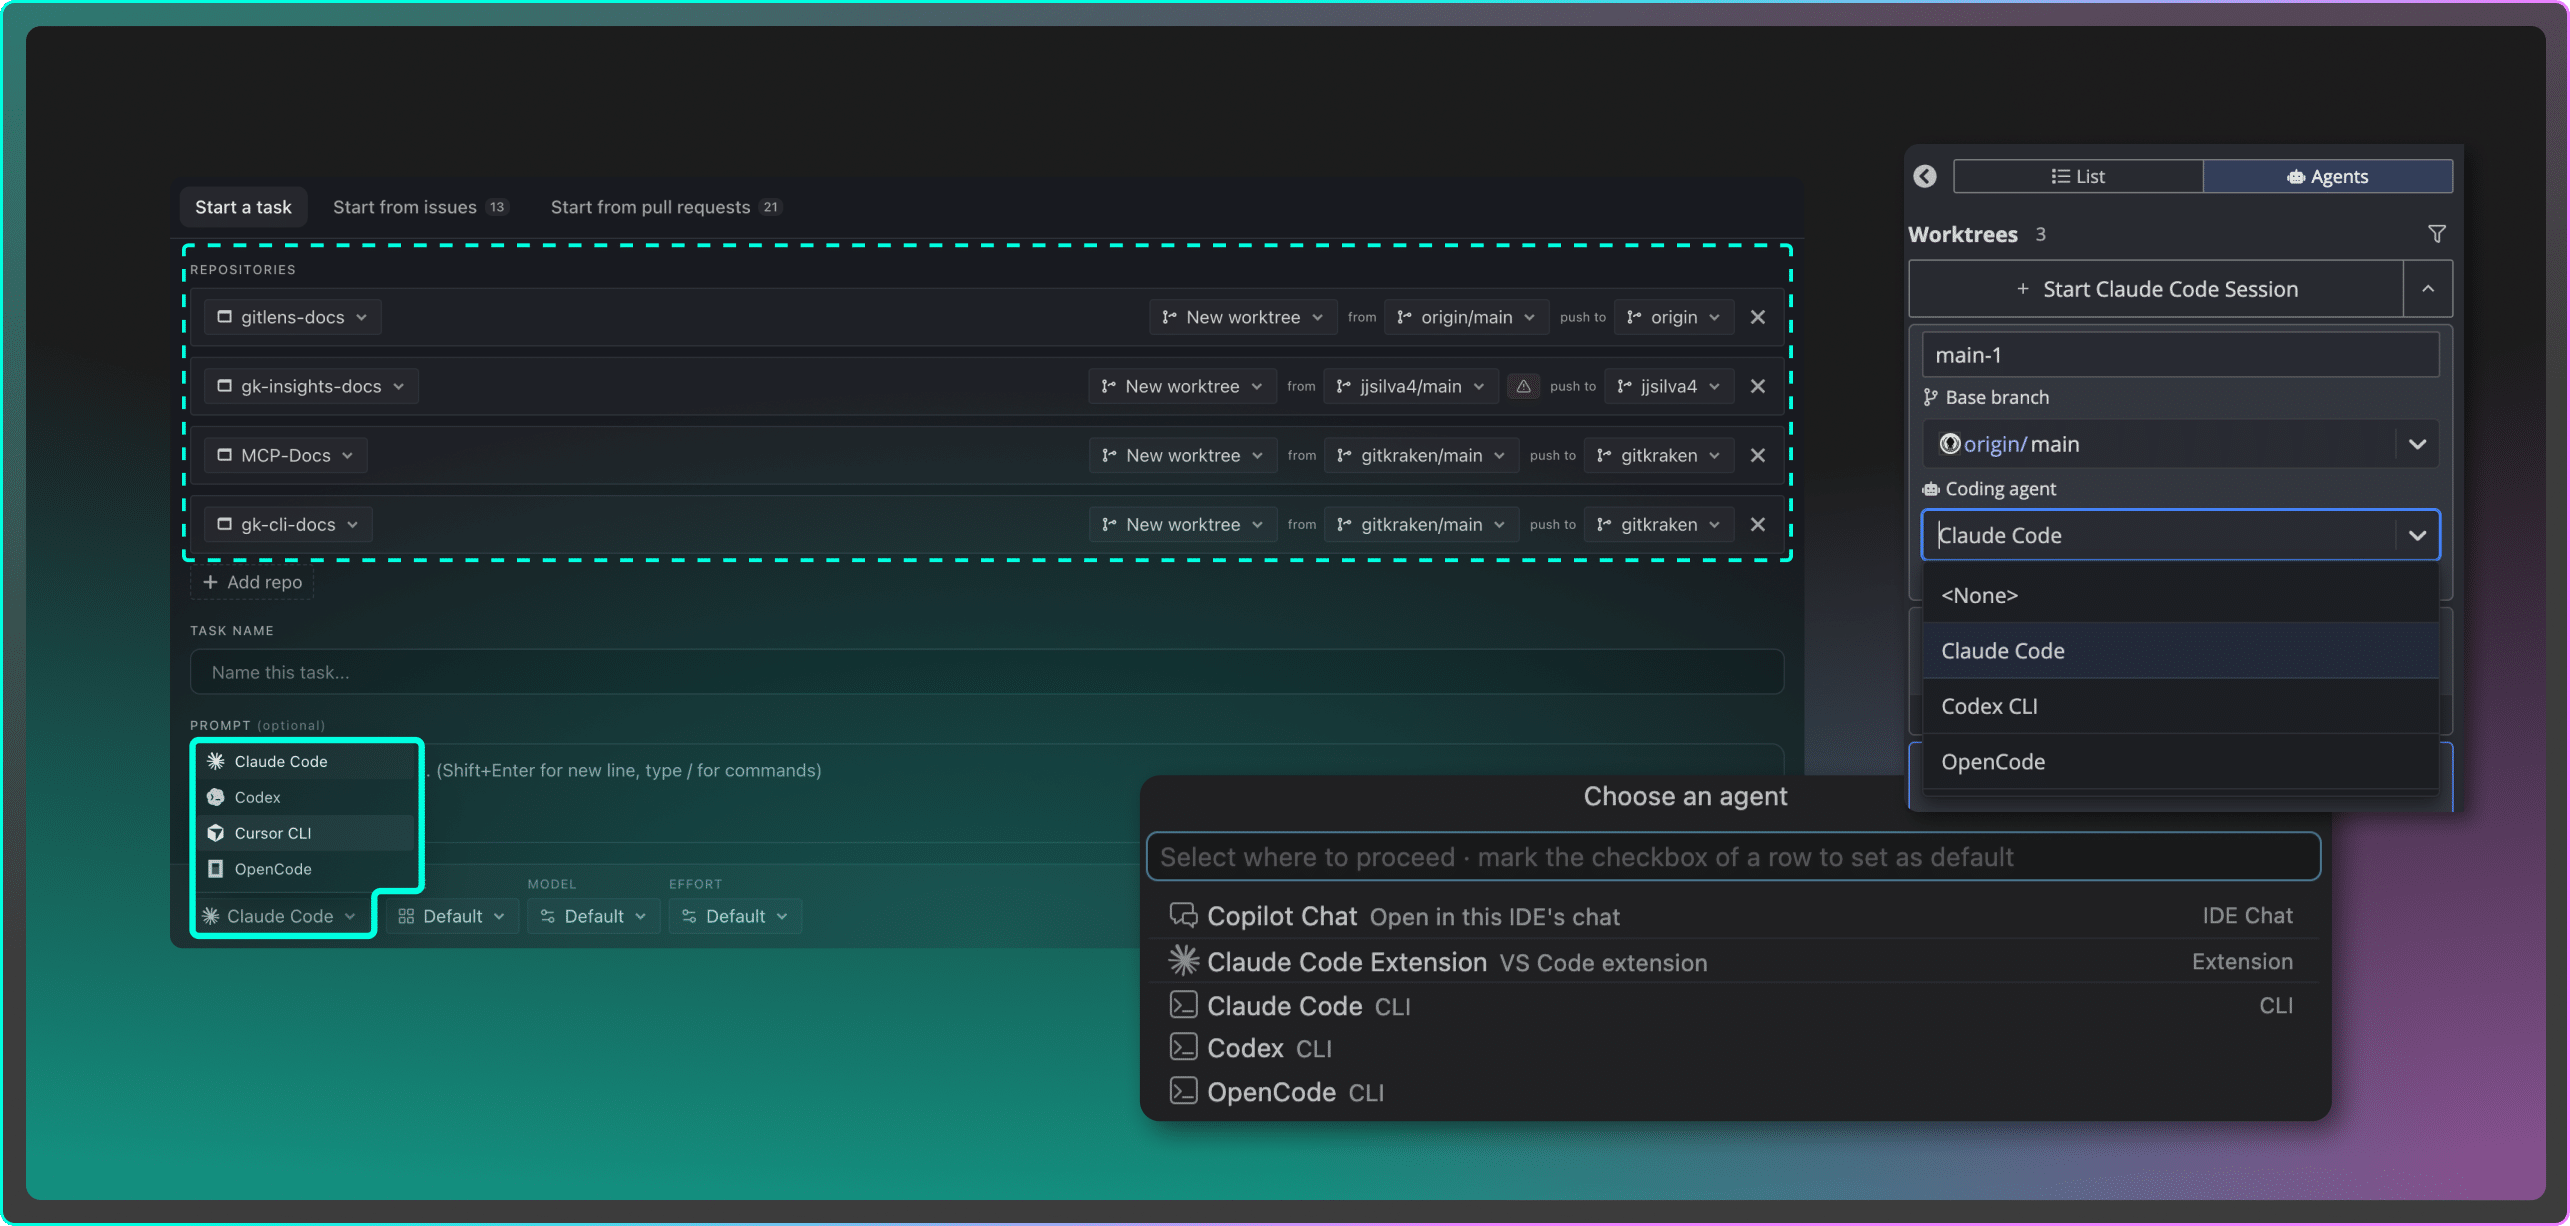Open New worktree dropdown in gk-cli-docs row
The width and height of the screenshot is (2570, 1226).
[1182, 524]
